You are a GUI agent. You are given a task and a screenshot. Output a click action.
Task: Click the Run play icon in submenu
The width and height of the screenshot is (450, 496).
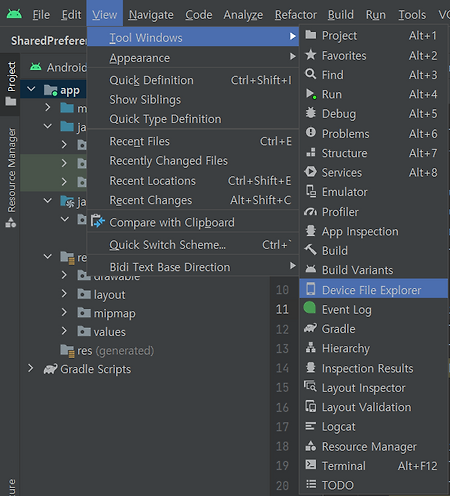[x=311, y=94]
